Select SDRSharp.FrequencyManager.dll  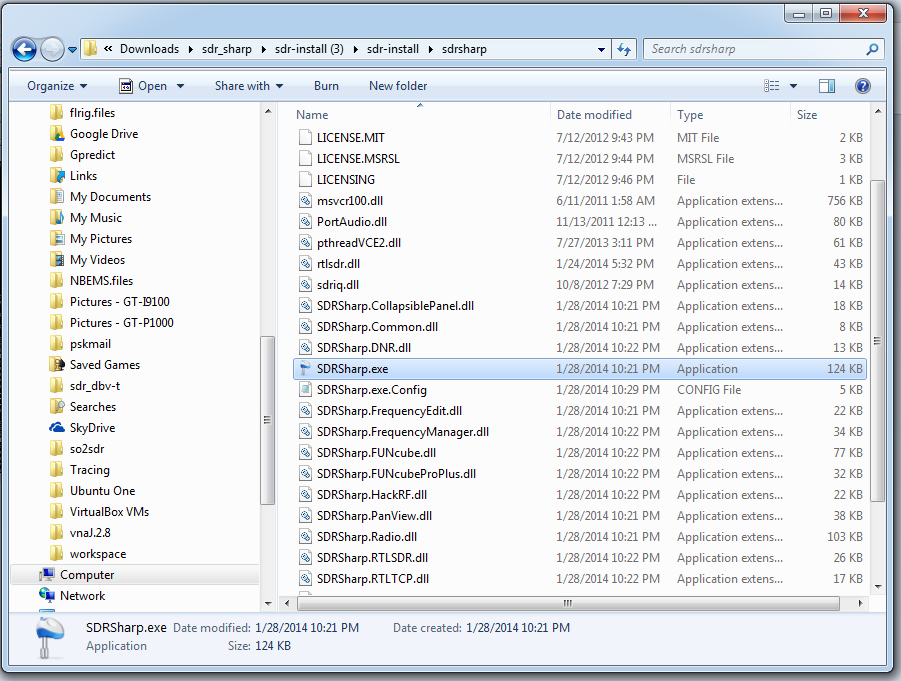(402, 432)
